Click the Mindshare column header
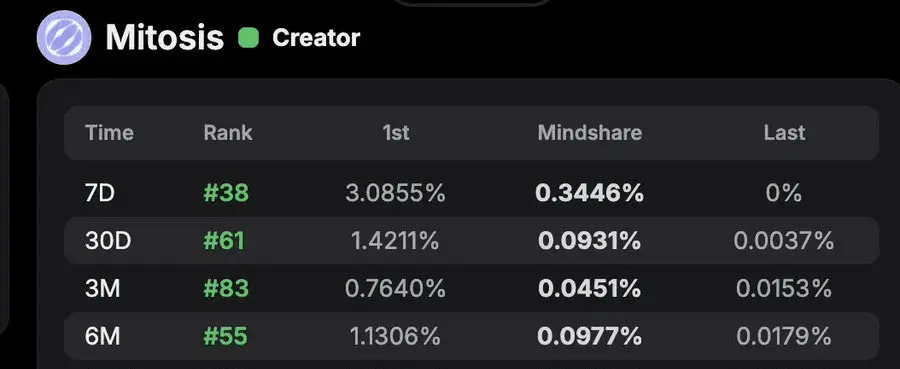 point(589,133)
